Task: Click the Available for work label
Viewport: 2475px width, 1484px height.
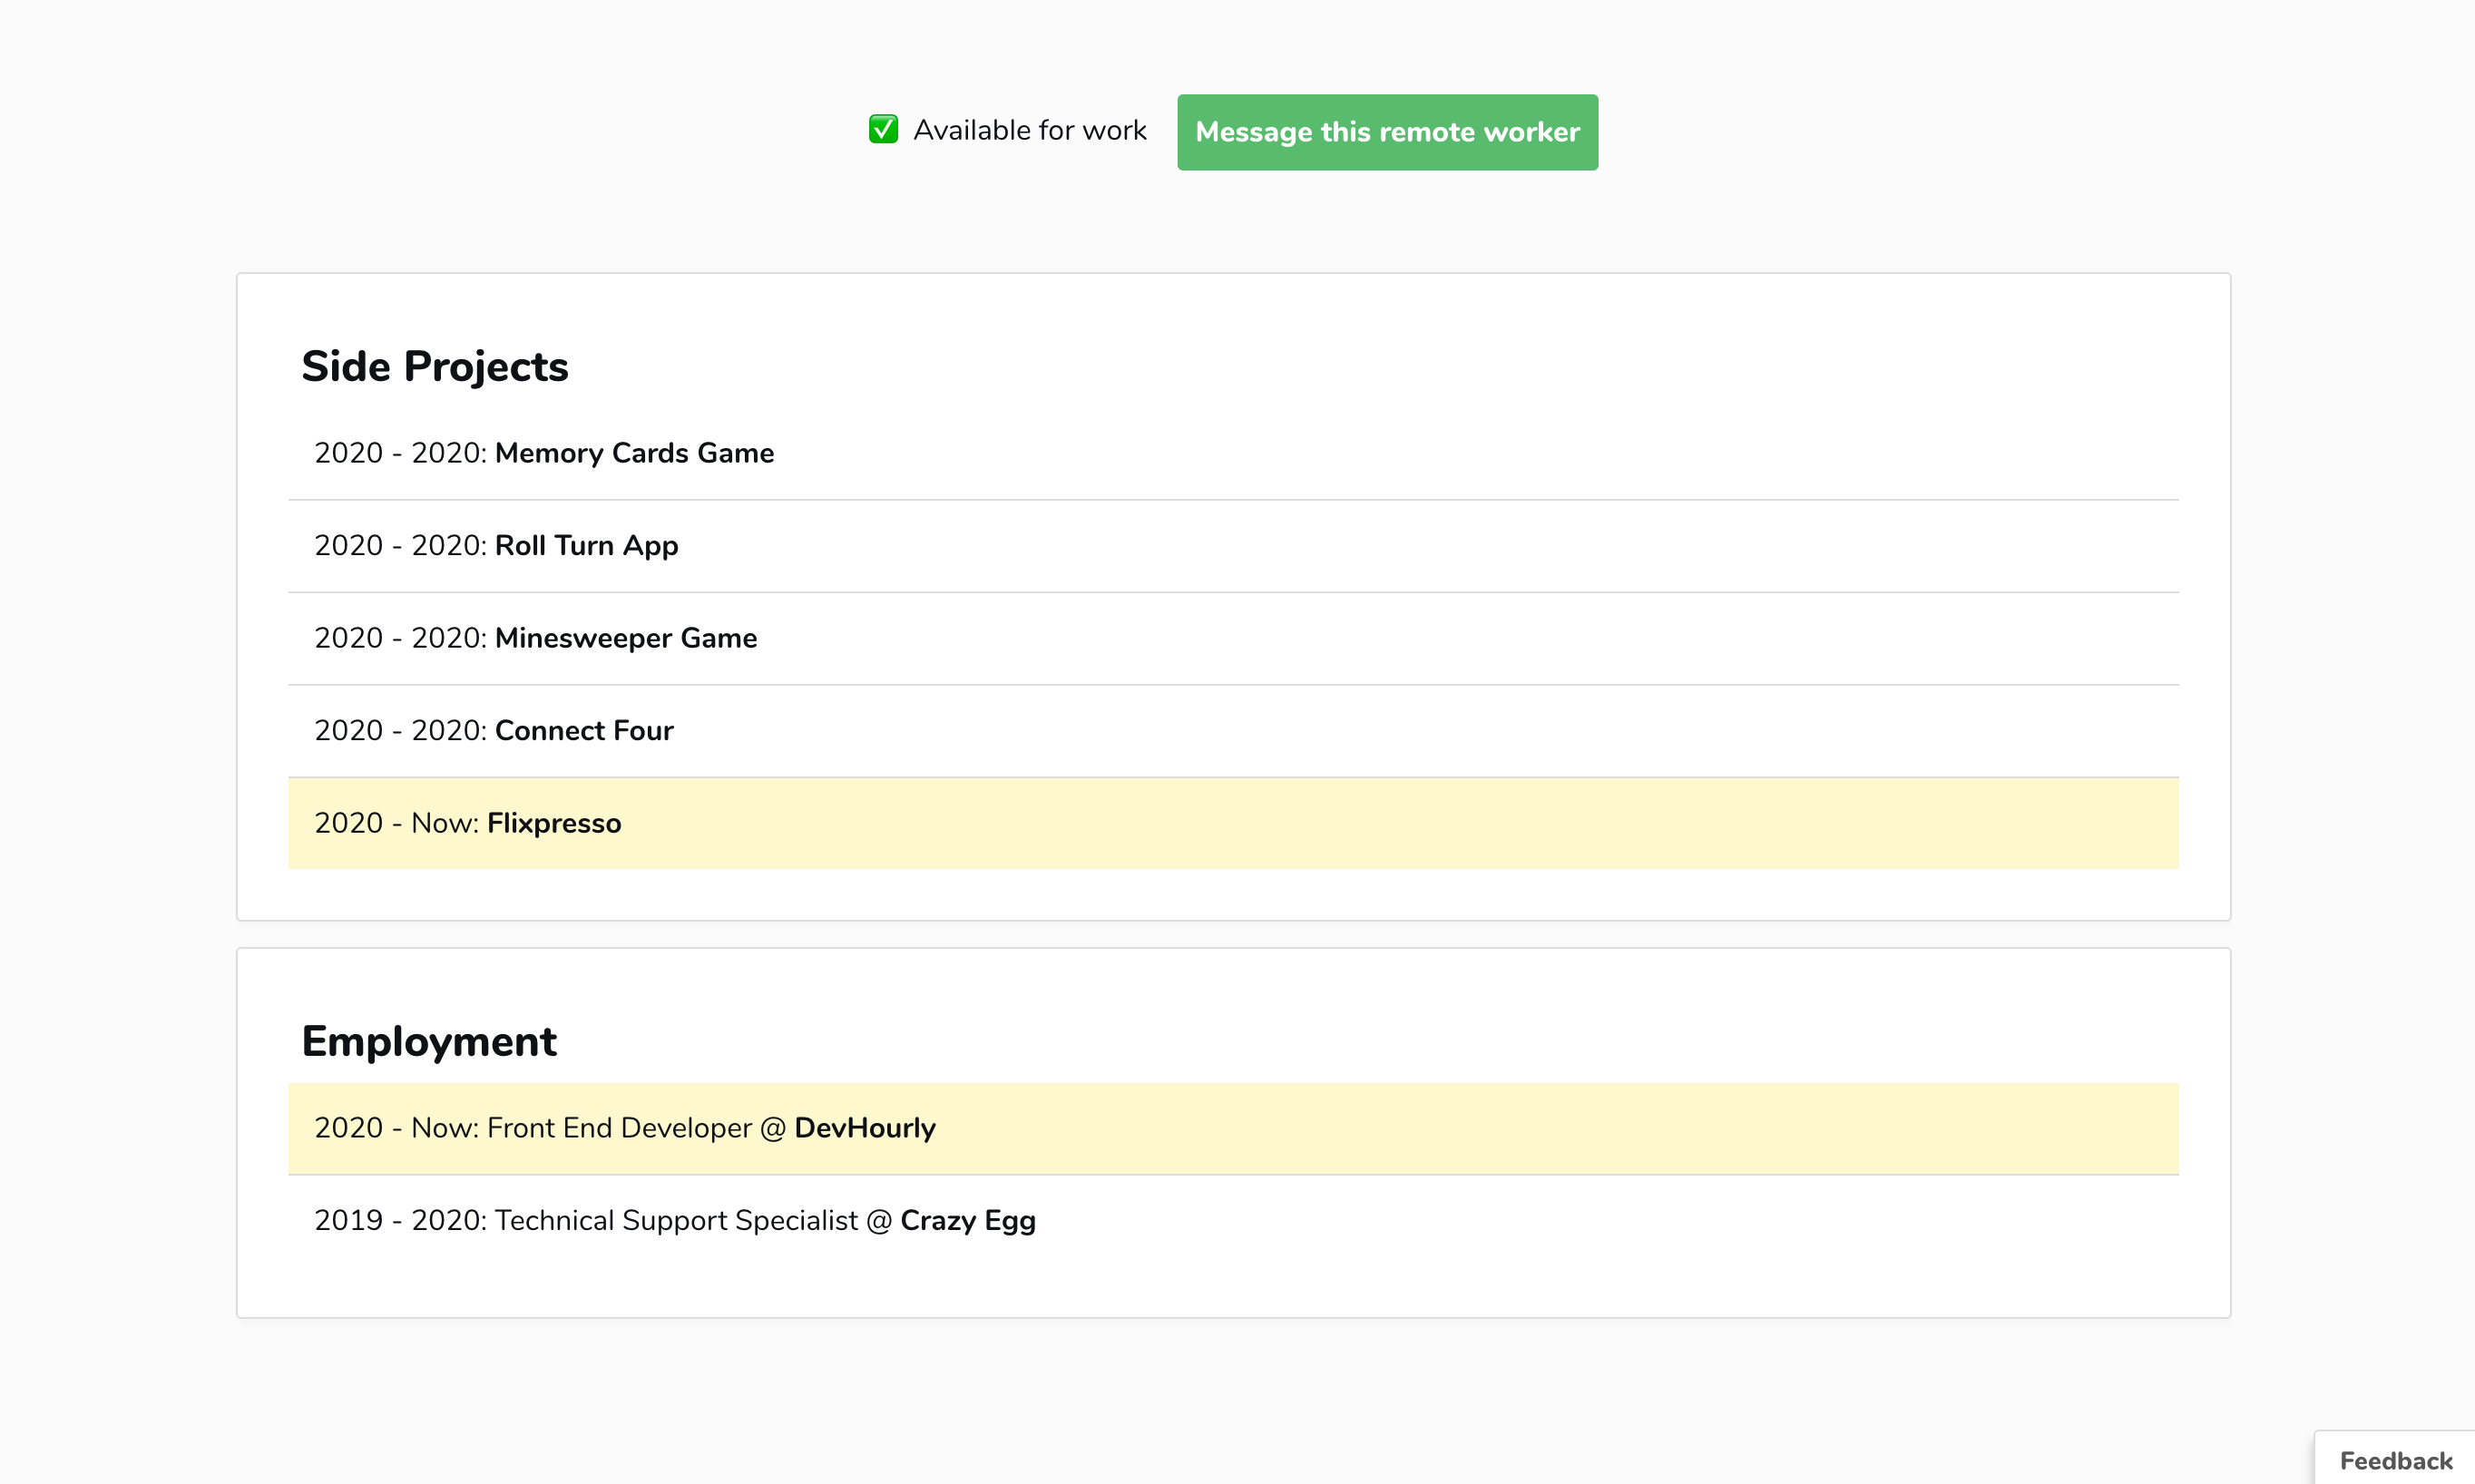Action: 1029,131
